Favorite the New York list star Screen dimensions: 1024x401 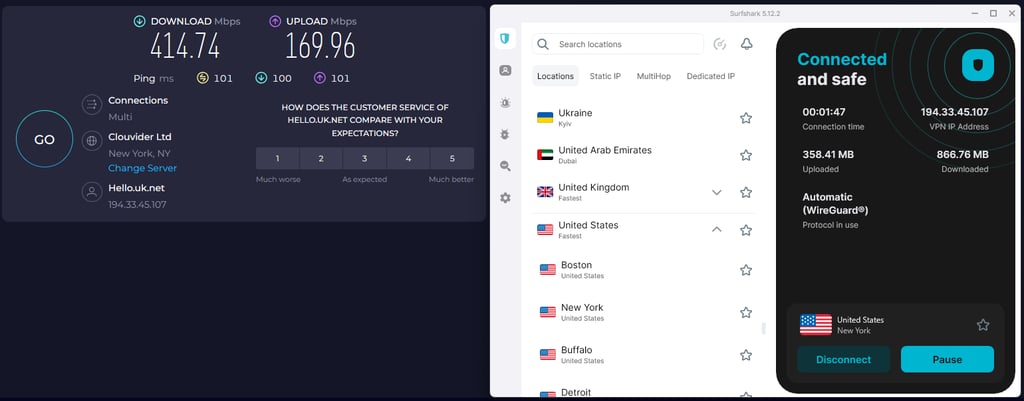point(746,313)
